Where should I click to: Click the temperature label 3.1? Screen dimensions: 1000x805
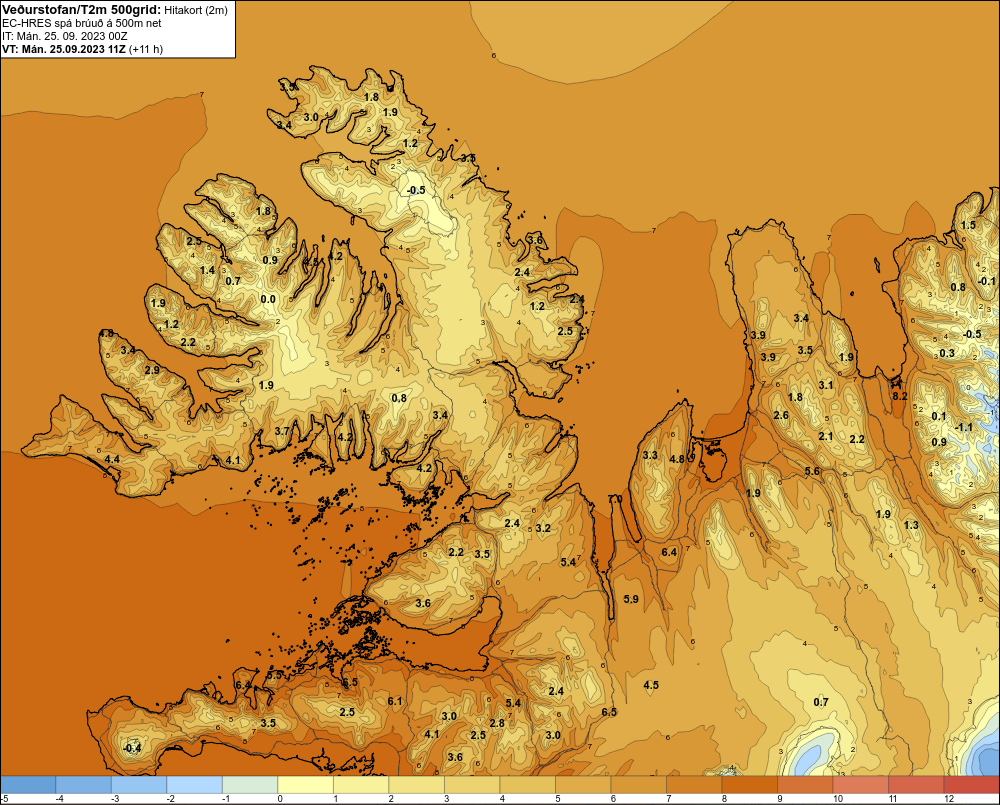pos(826,385)
